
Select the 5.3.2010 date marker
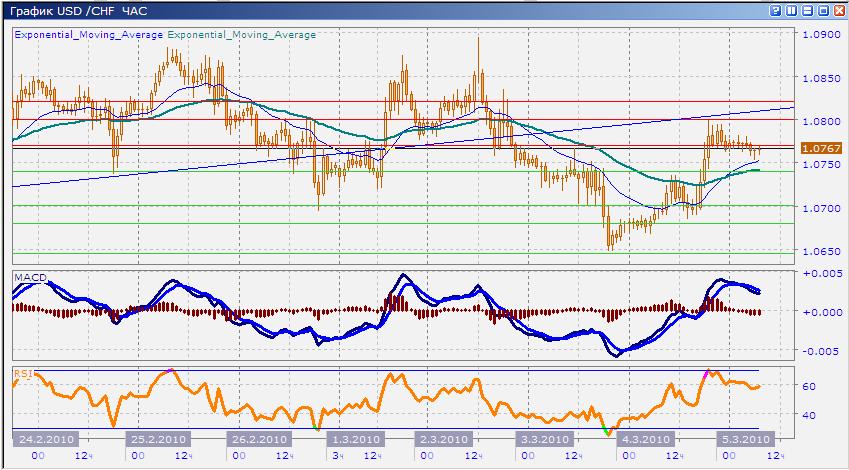pyautogui.click(x=743, y=439)
